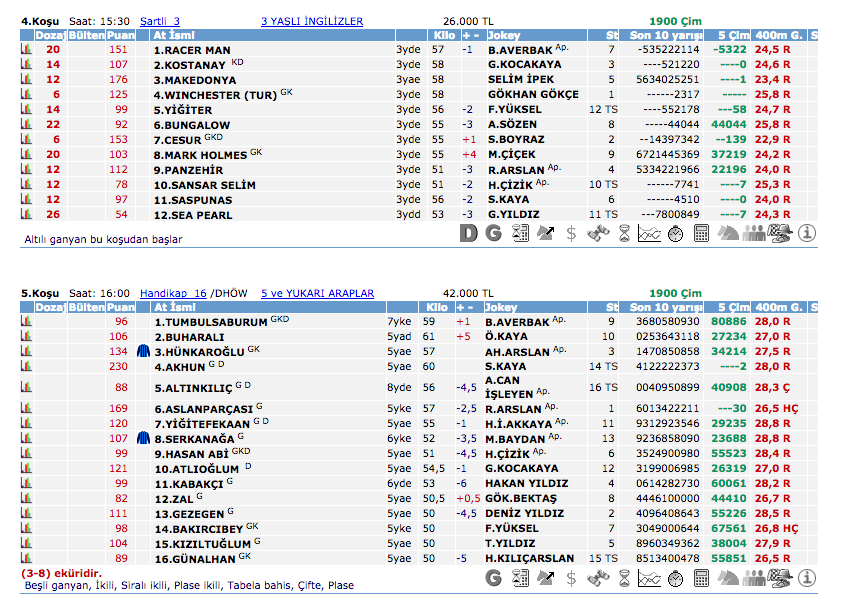Click the bar chart icon beside TUMBULSABURUM
Image resolution: width=849 pixels, height=613 pixels.
click(27, 322)
